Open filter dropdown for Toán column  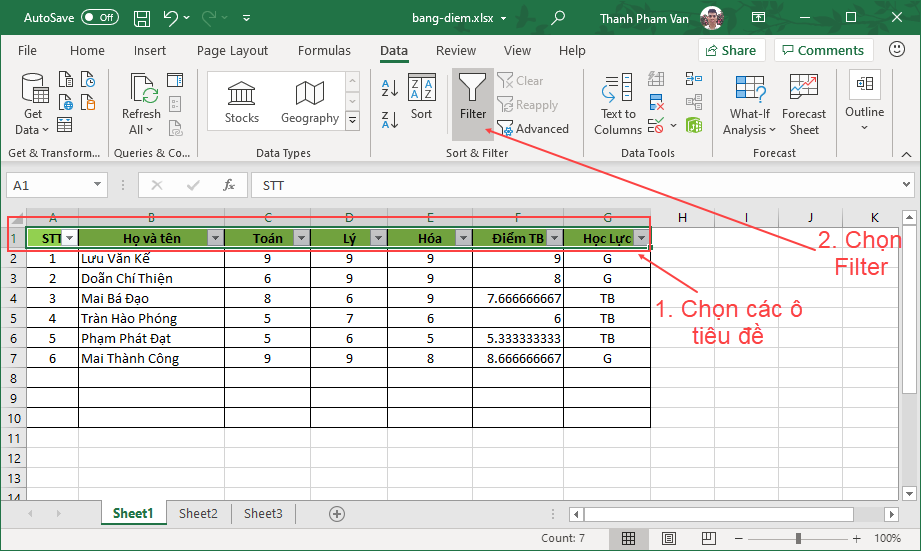tap(298, 238)
